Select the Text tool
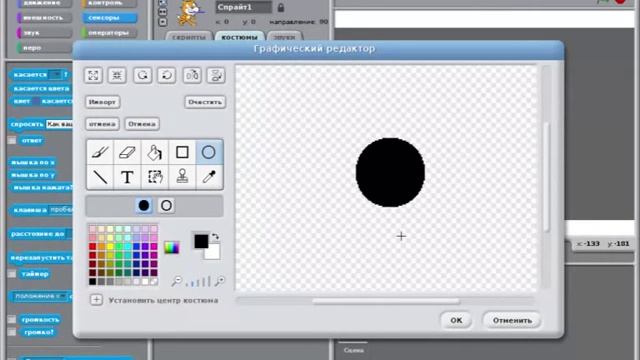This screenshot has height=360, width=640. tap(127, 177)
